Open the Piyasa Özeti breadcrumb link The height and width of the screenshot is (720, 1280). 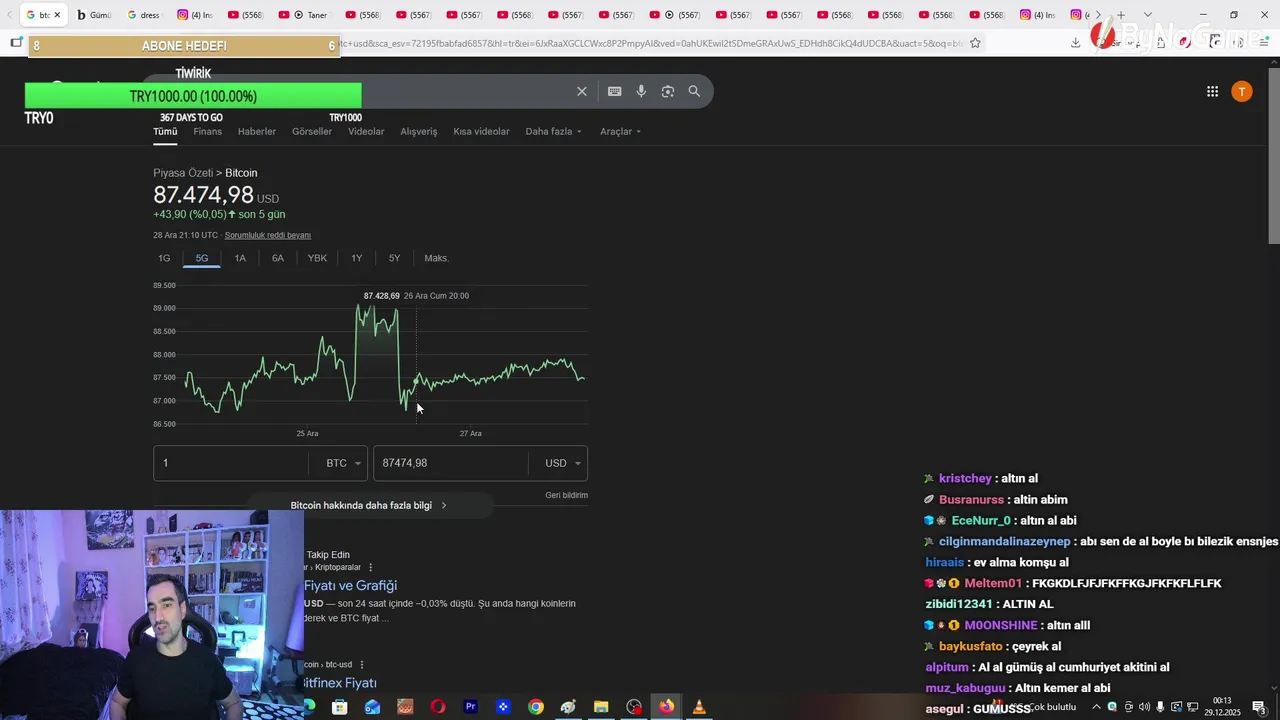[x=183, y=173]
